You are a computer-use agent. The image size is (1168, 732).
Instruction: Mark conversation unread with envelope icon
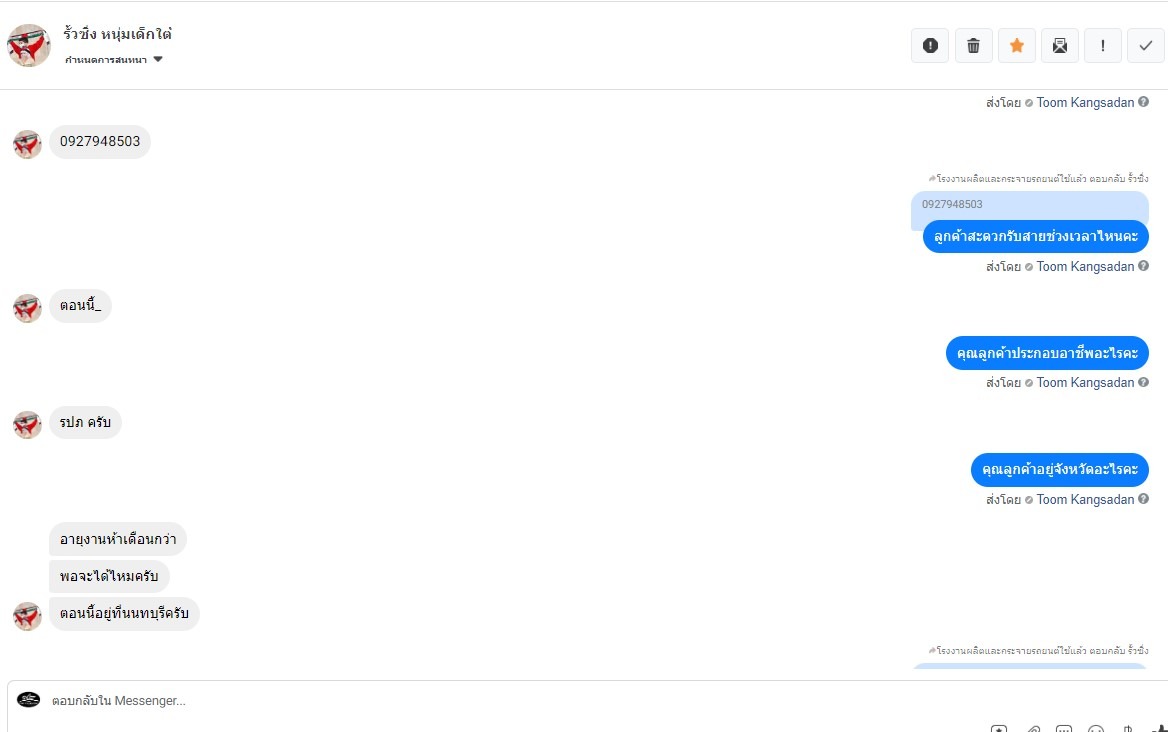point(1060,45)
